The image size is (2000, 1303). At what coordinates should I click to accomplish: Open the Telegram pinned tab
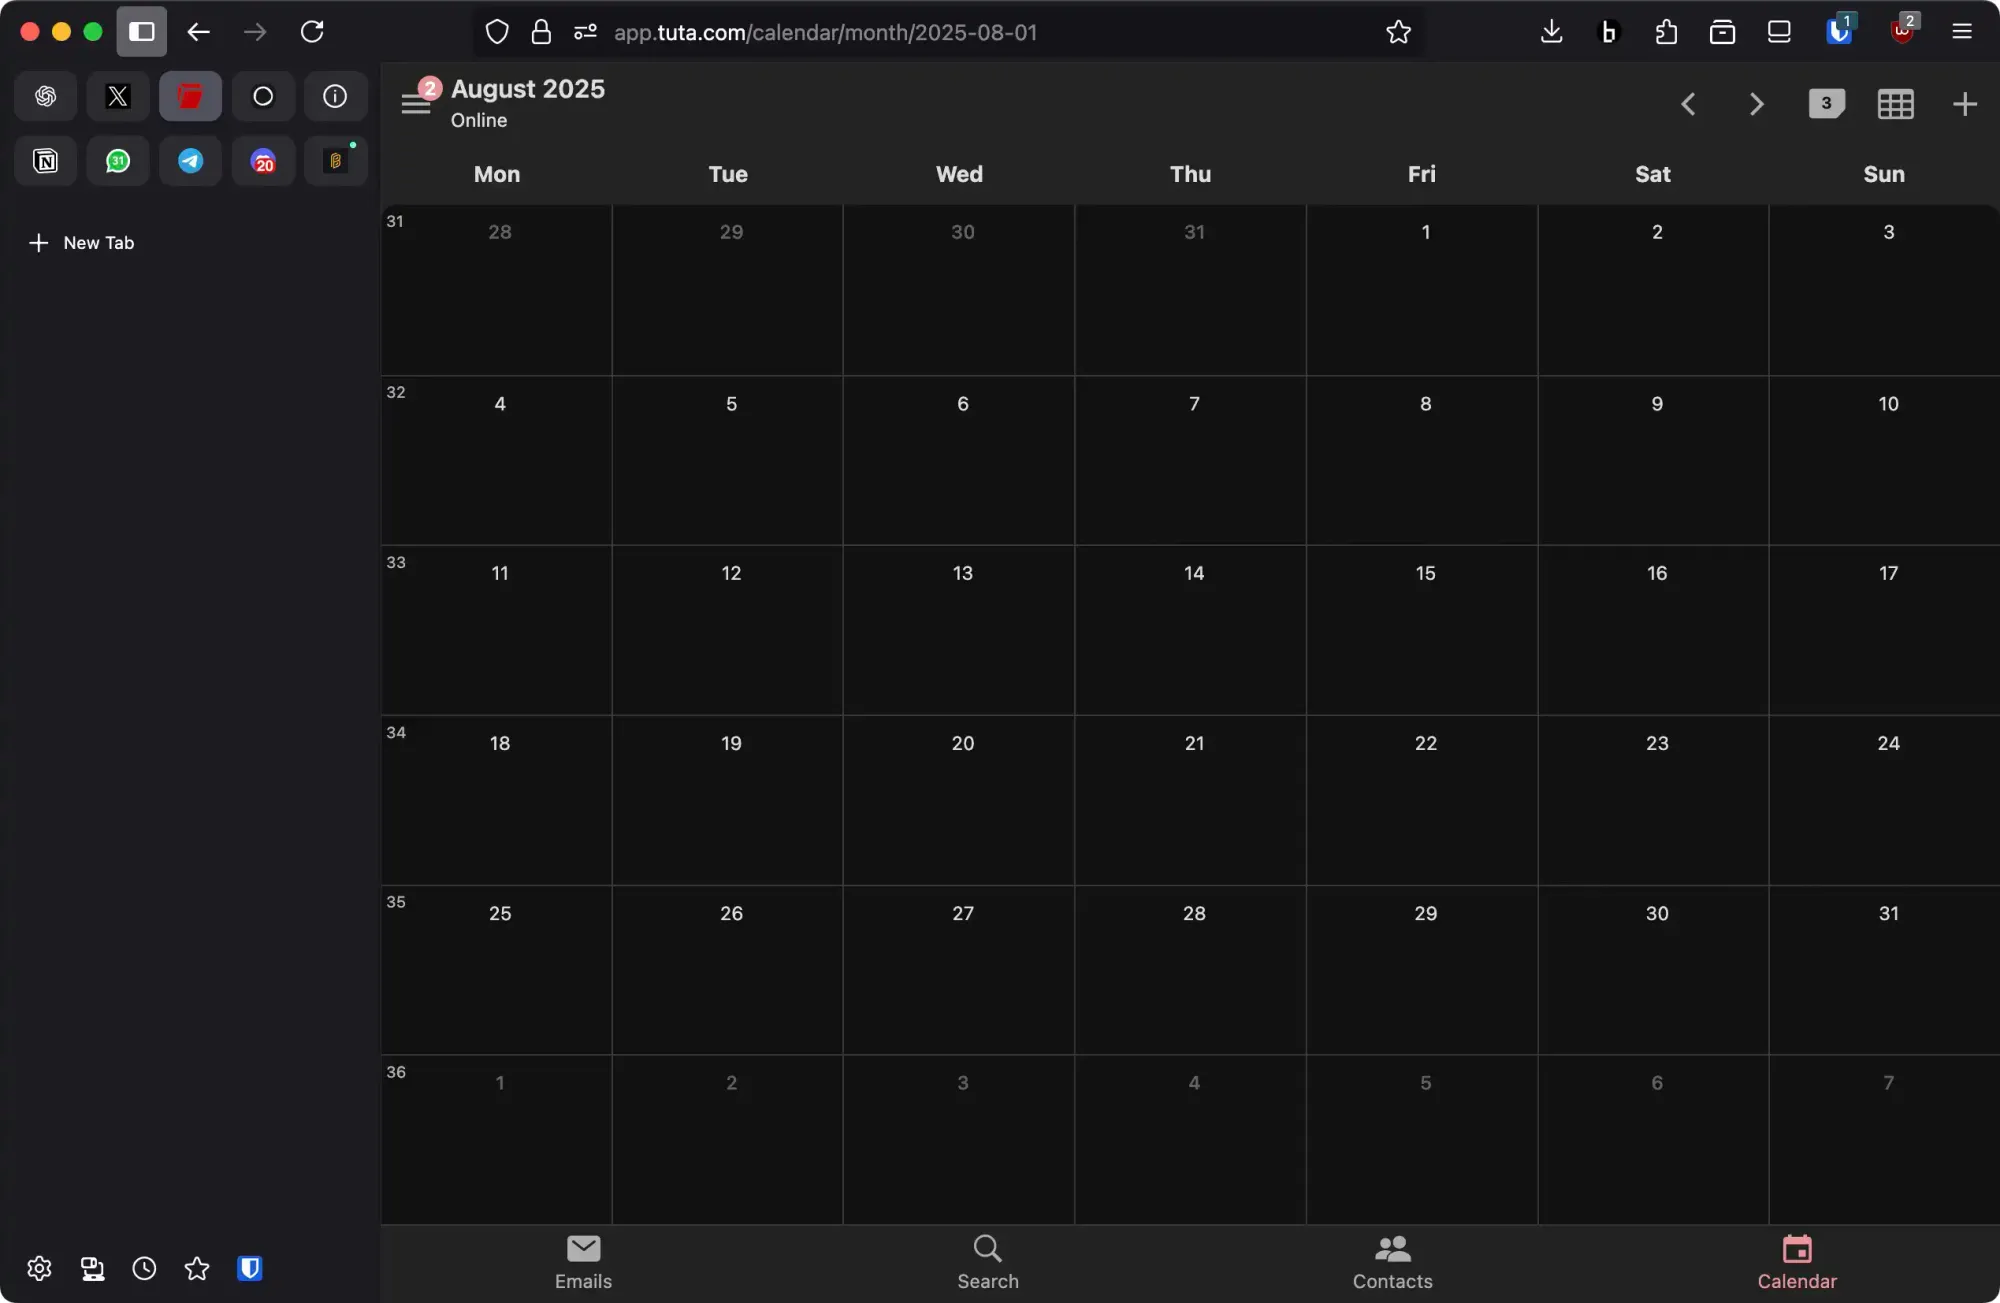point(190,161)
